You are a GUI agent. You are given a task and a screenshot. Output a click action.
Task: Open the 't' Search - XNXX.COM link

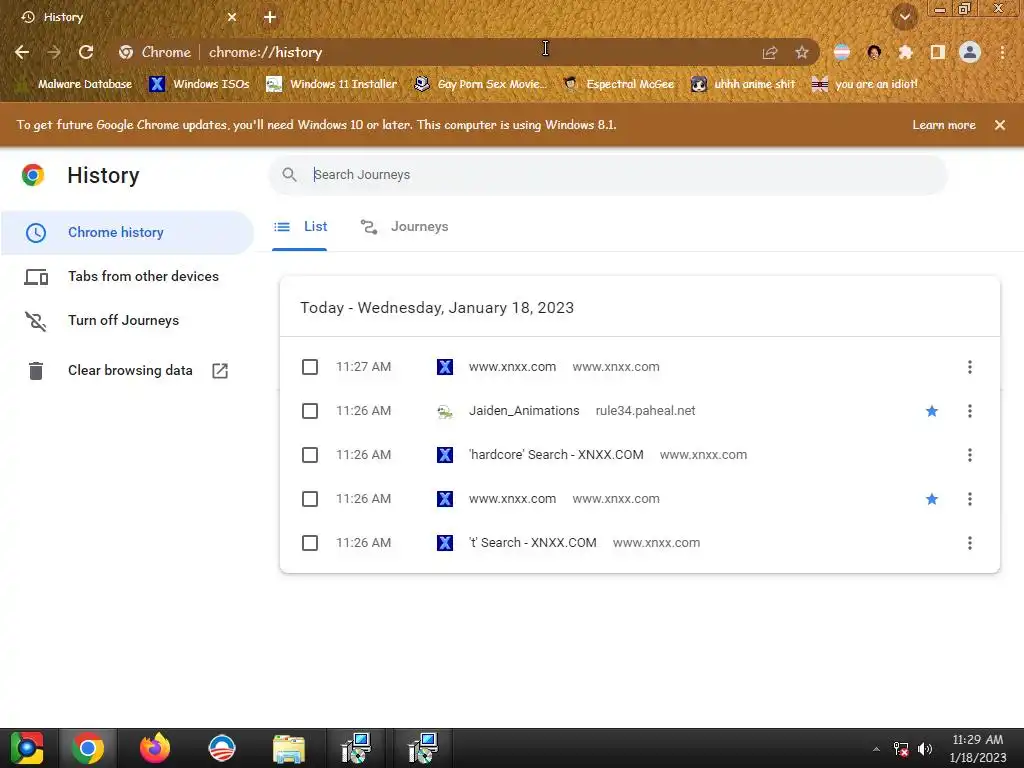(532, 543)
